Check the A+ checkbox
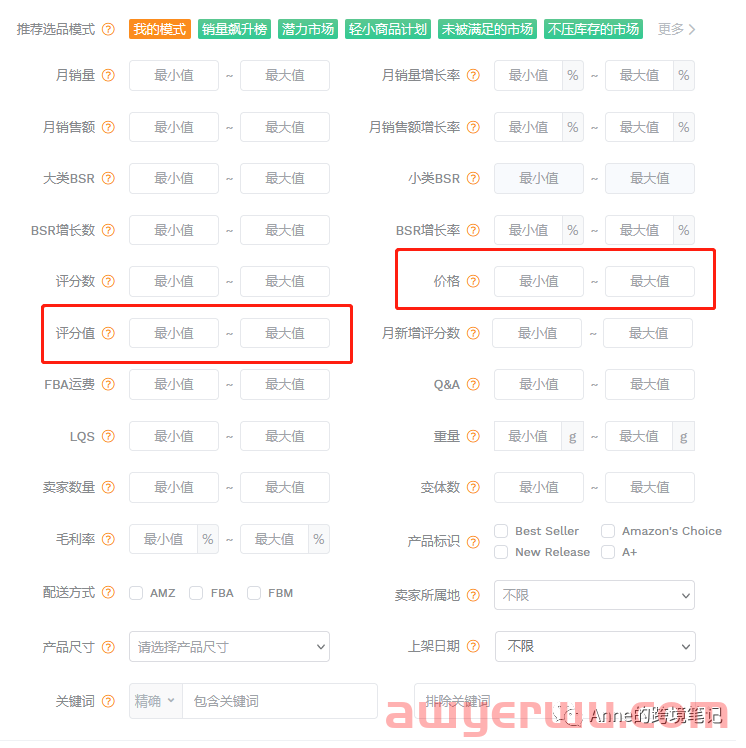 608,552
